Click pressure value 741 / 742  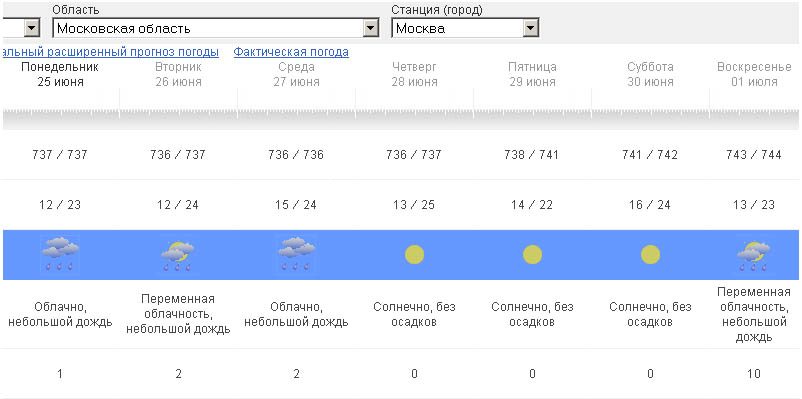click(650, 154)
